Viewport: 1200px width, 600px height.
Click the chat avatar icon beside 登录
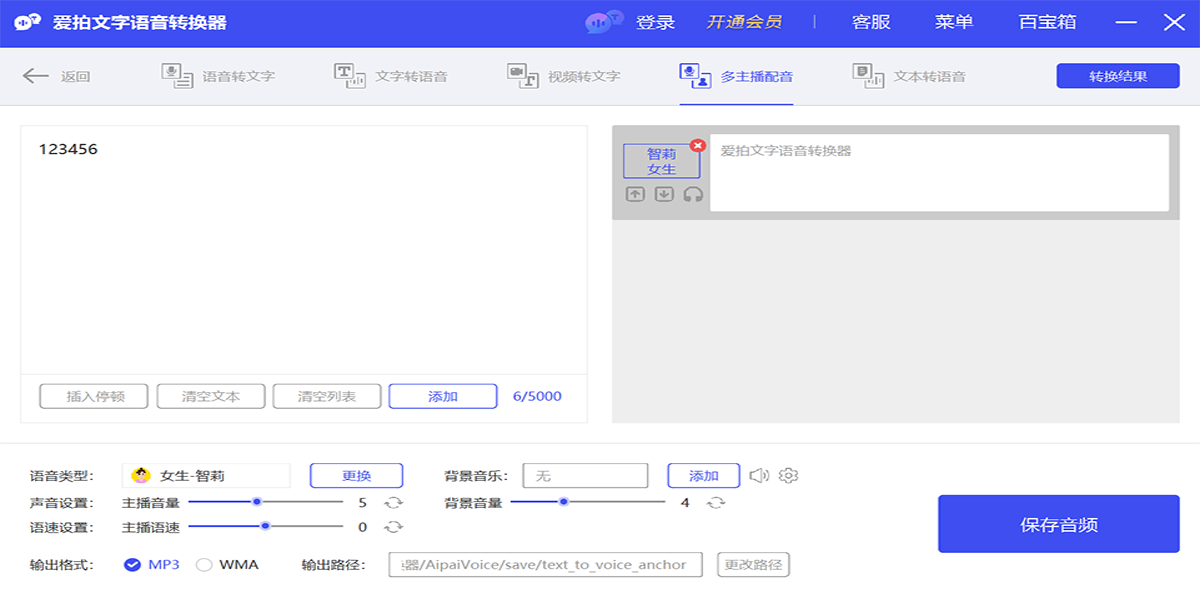604,21
